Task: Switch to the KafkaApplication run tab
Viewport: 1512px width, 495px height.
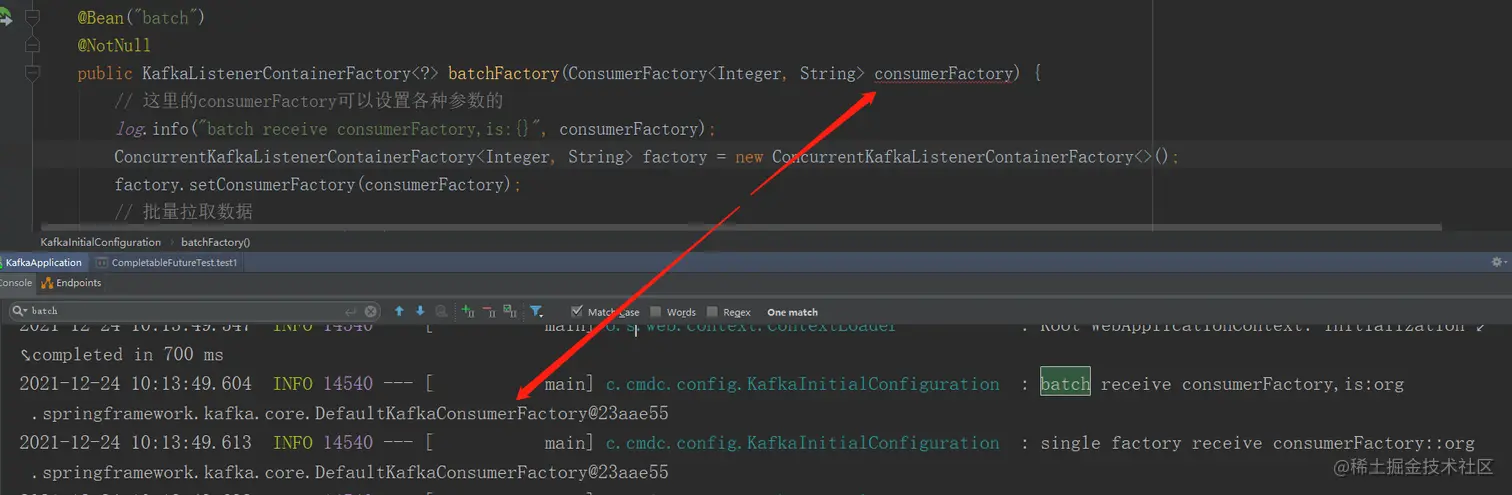Action: click(x=42, y=263)
